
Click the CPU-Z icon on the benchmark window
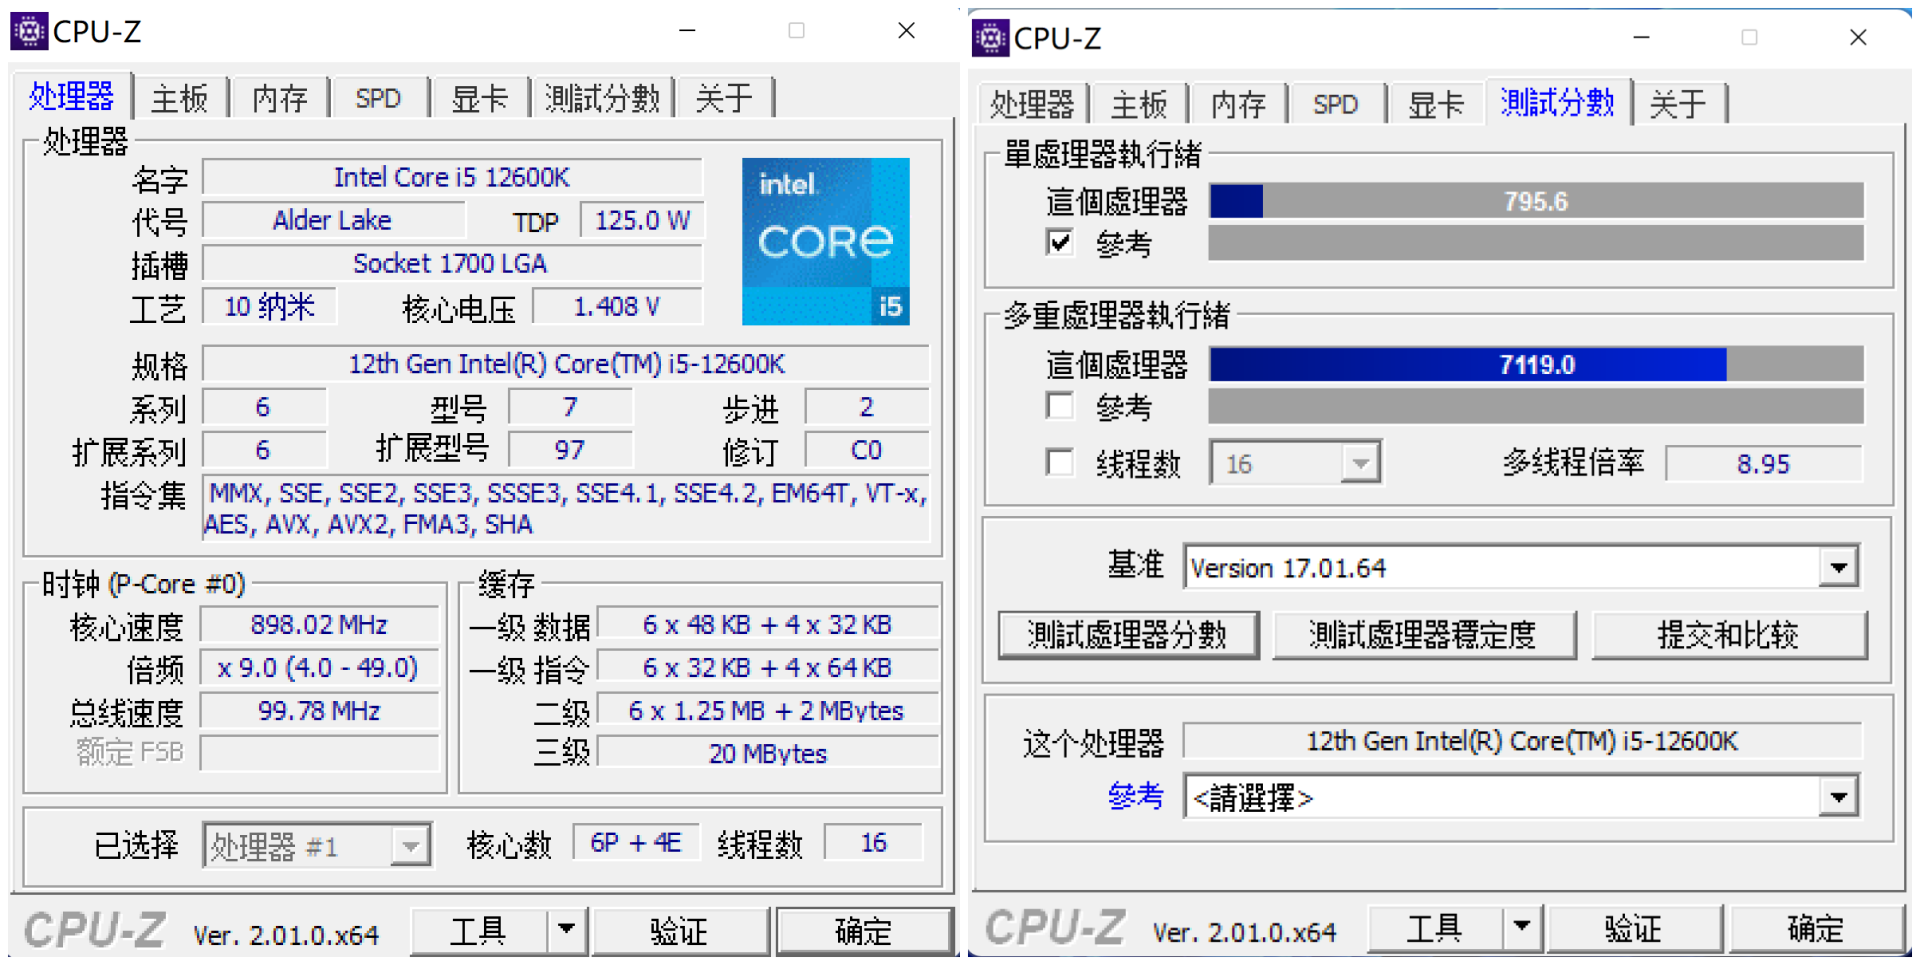(990, 38)
